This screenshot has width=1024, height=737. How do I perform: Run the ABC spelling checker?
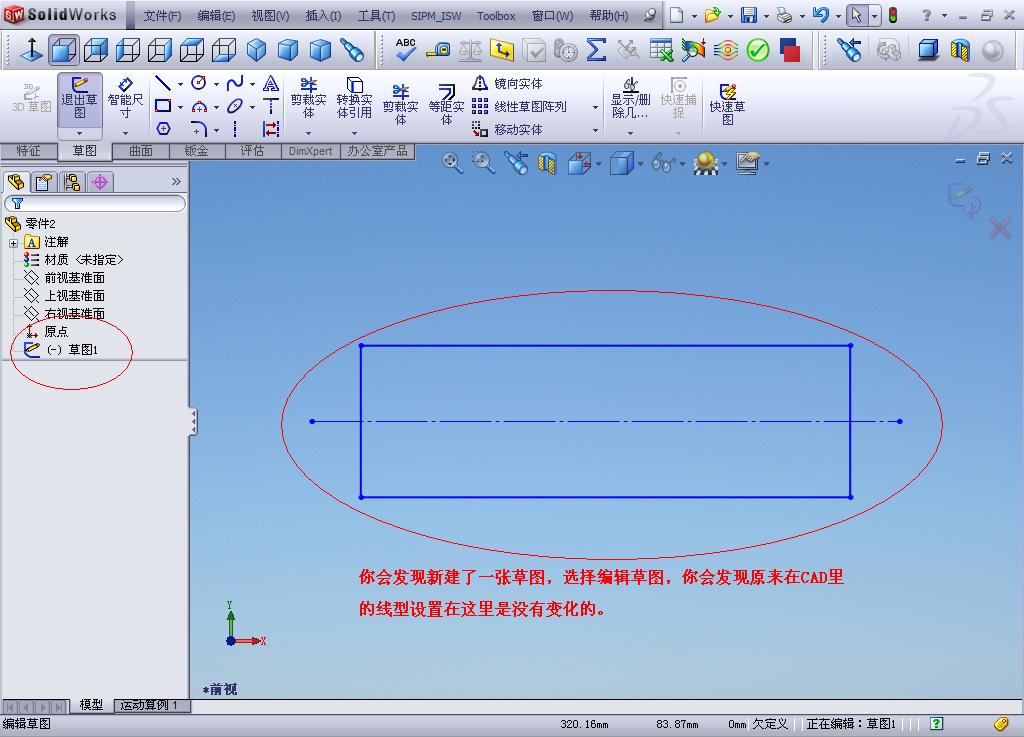406,50
